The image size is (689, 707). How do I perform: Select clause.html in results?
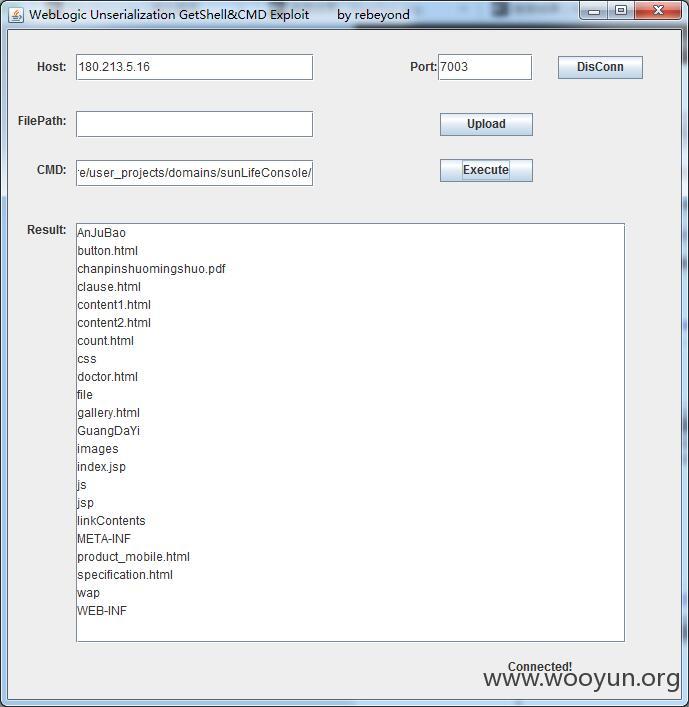tap(109, 287)
